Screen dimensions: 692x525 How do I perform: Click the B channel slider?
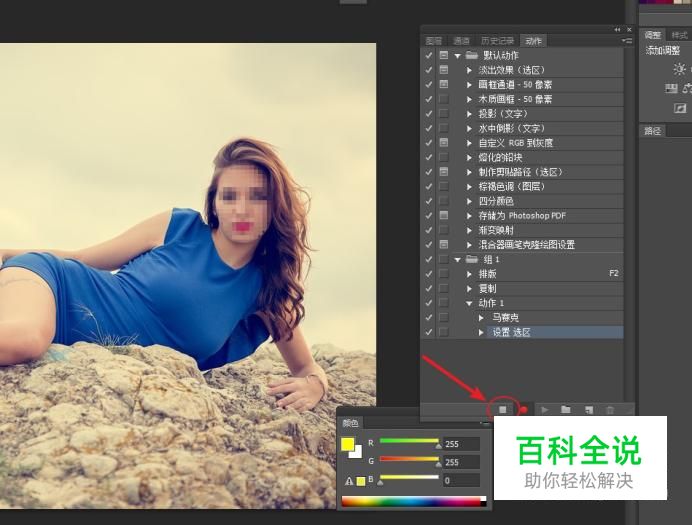click(x=410, y=479)
